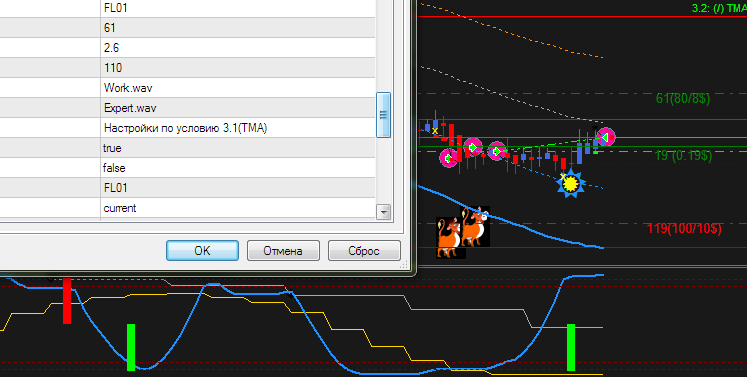Confirm settings with the OK button
747x377 pixels.
coord(202,251)
